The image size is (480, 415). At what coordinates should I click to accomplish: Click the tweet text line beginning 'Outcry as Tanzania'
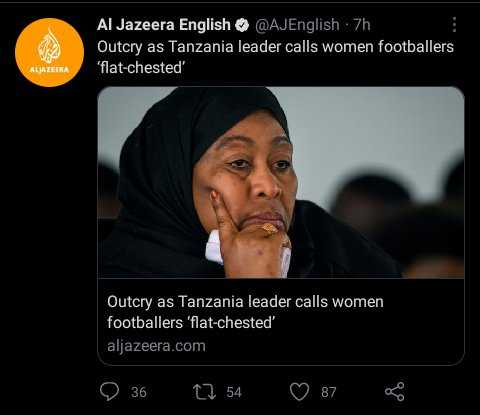point(275,47)
